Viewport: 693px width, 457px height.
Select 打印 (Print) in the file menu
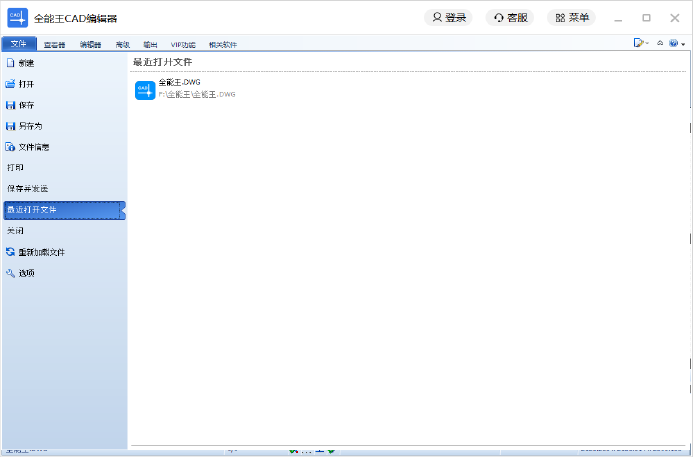[15, 168]
